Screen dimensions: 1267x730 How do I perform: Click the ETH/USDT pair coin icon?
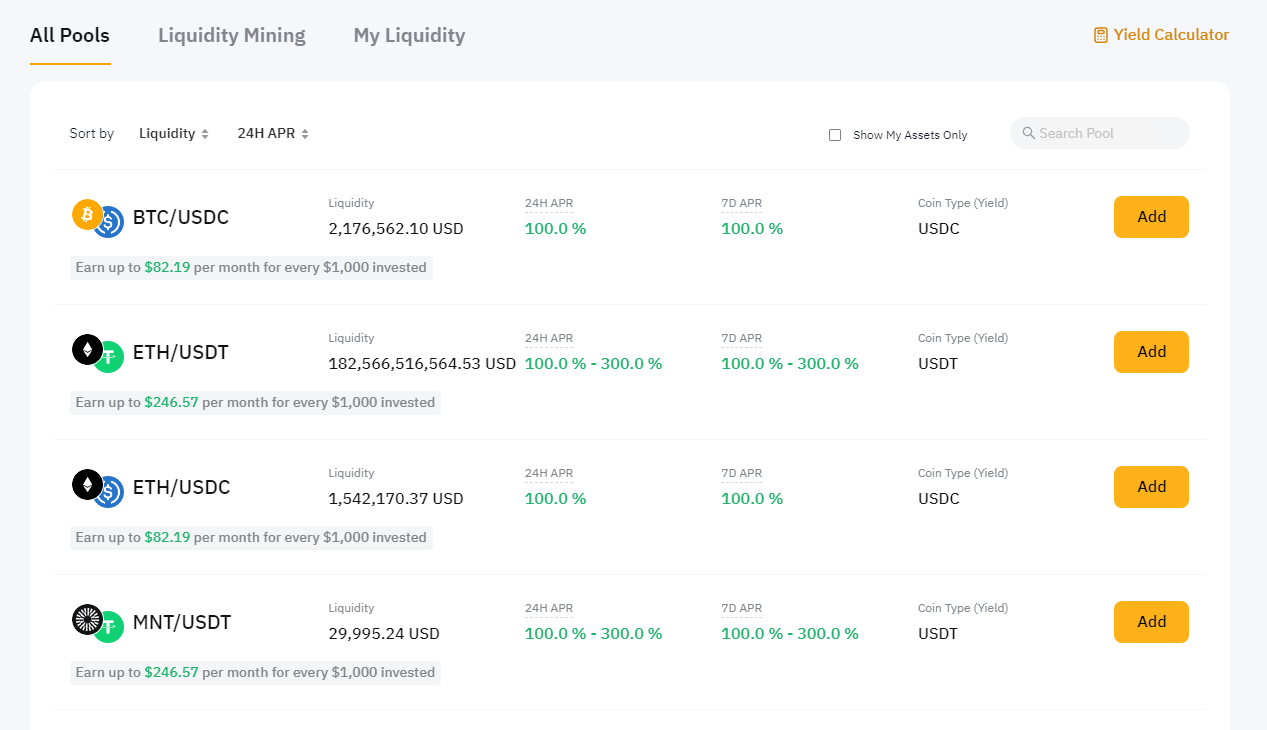click(x=97, y=352)
